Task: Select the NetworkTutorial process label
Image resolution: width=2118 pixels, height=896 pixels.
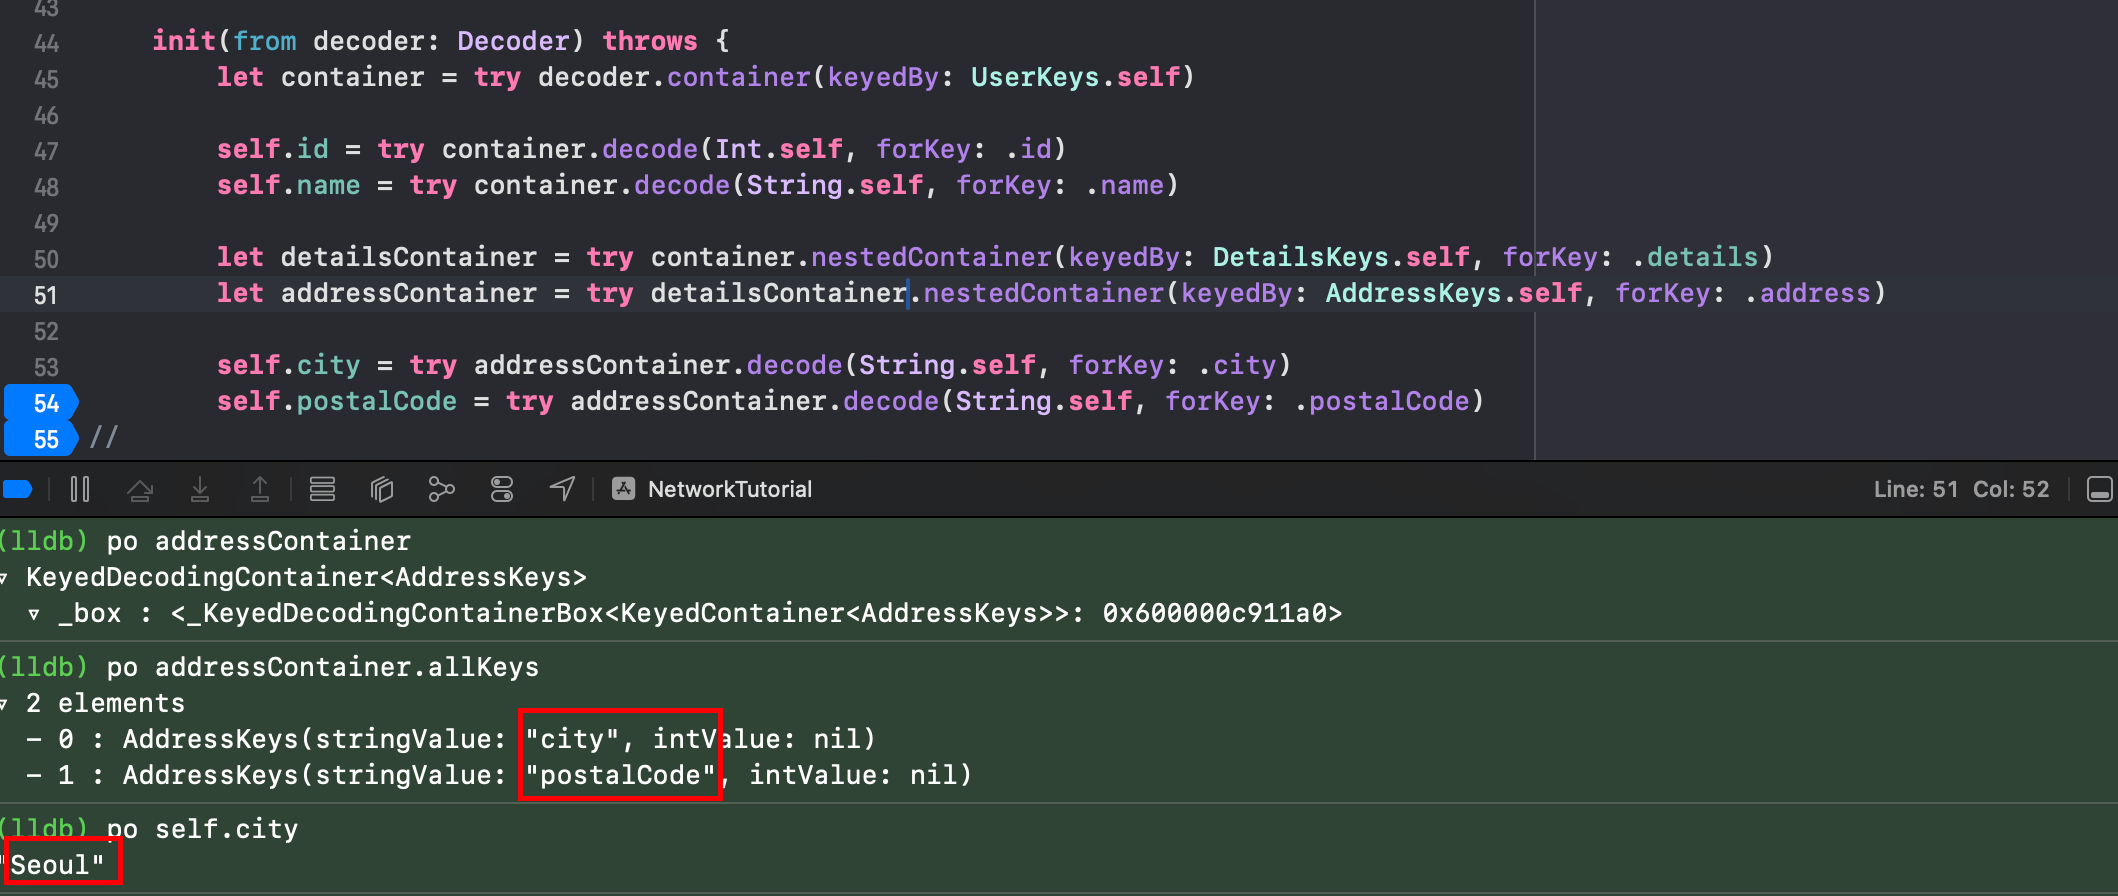Action: coord(730,489)
